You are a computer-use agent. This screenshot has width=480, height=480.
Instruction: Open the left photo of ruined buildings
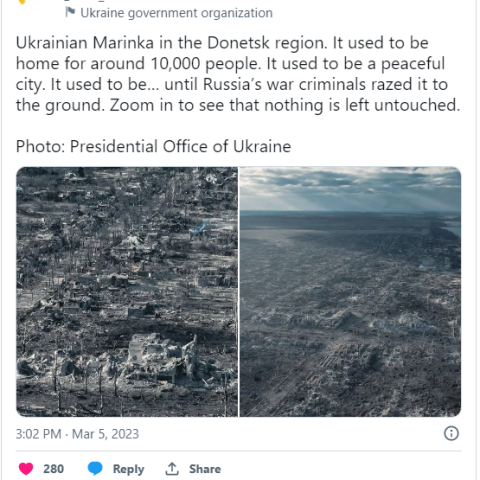coord(127,292)
